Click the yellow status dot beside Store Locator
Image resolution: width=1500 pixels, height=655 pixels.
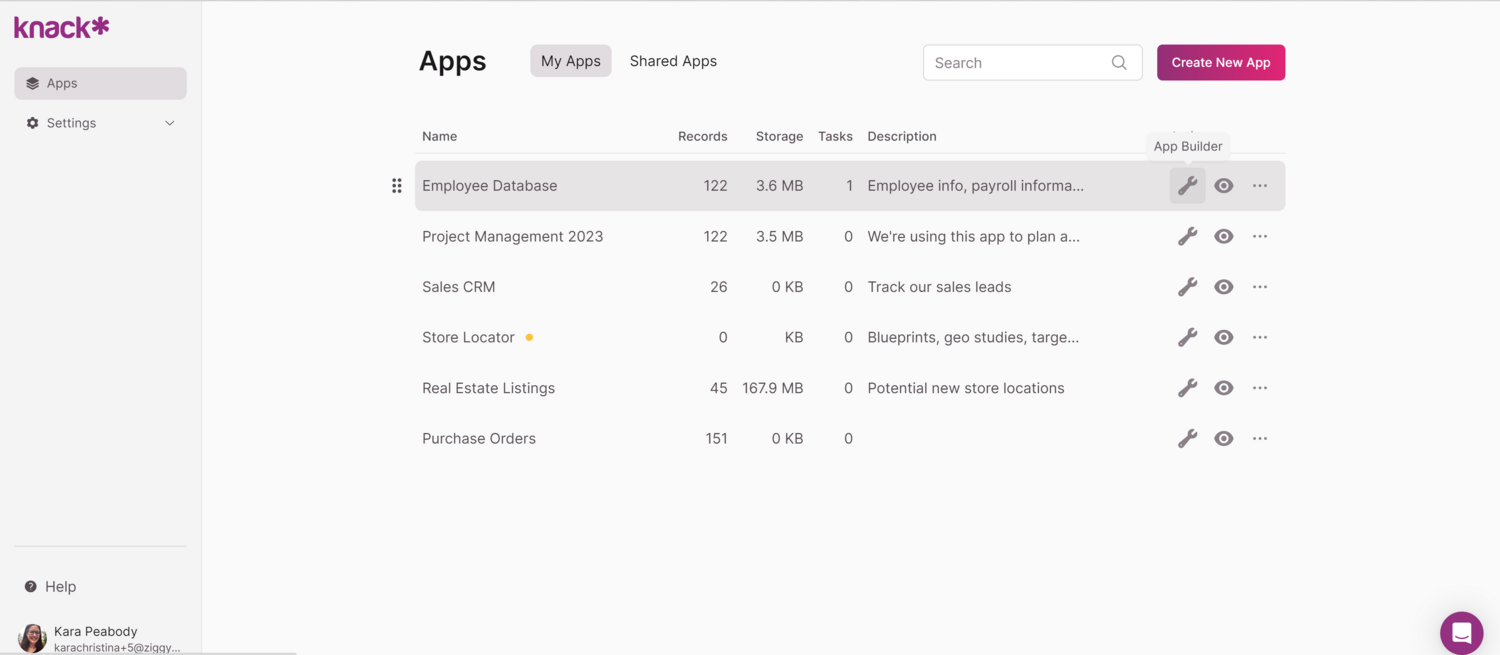(x=529, y=337)
